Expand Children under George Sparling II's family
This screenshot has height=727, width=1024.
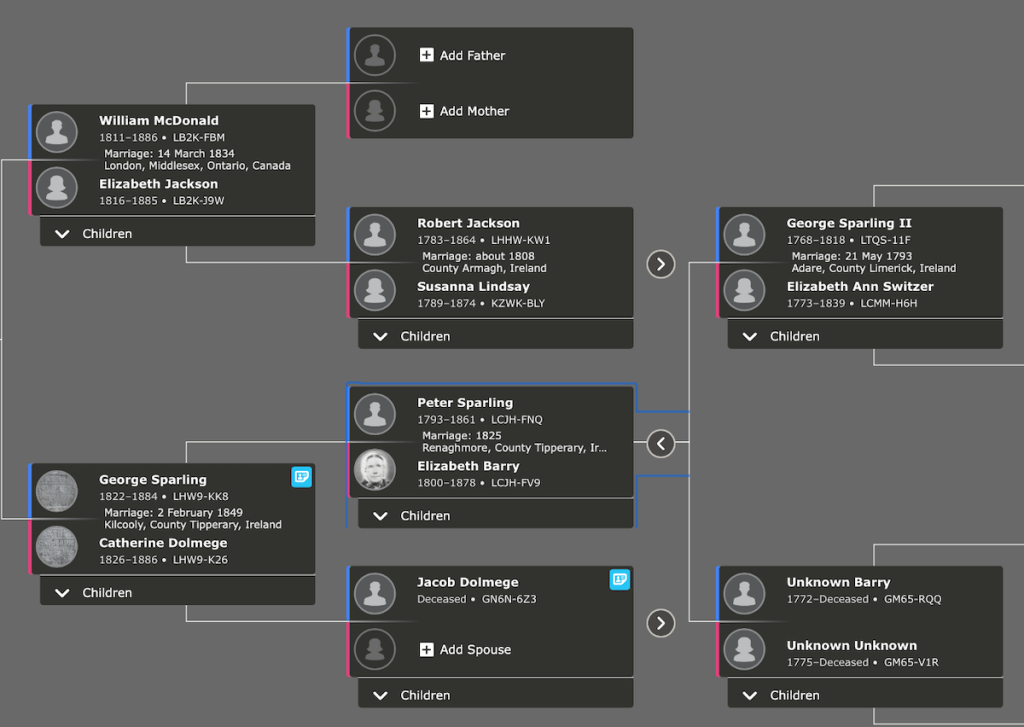[781, 337]
